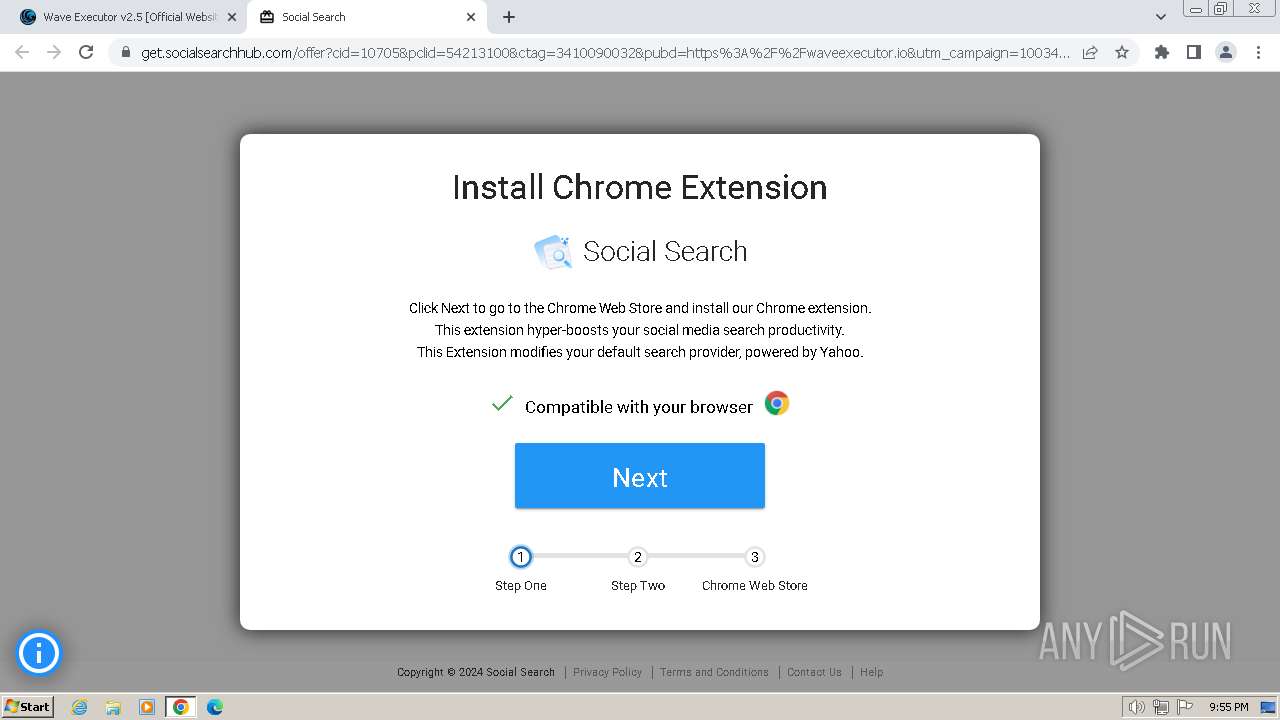Click the 'Social Search' product name

[x=665, y=251]
